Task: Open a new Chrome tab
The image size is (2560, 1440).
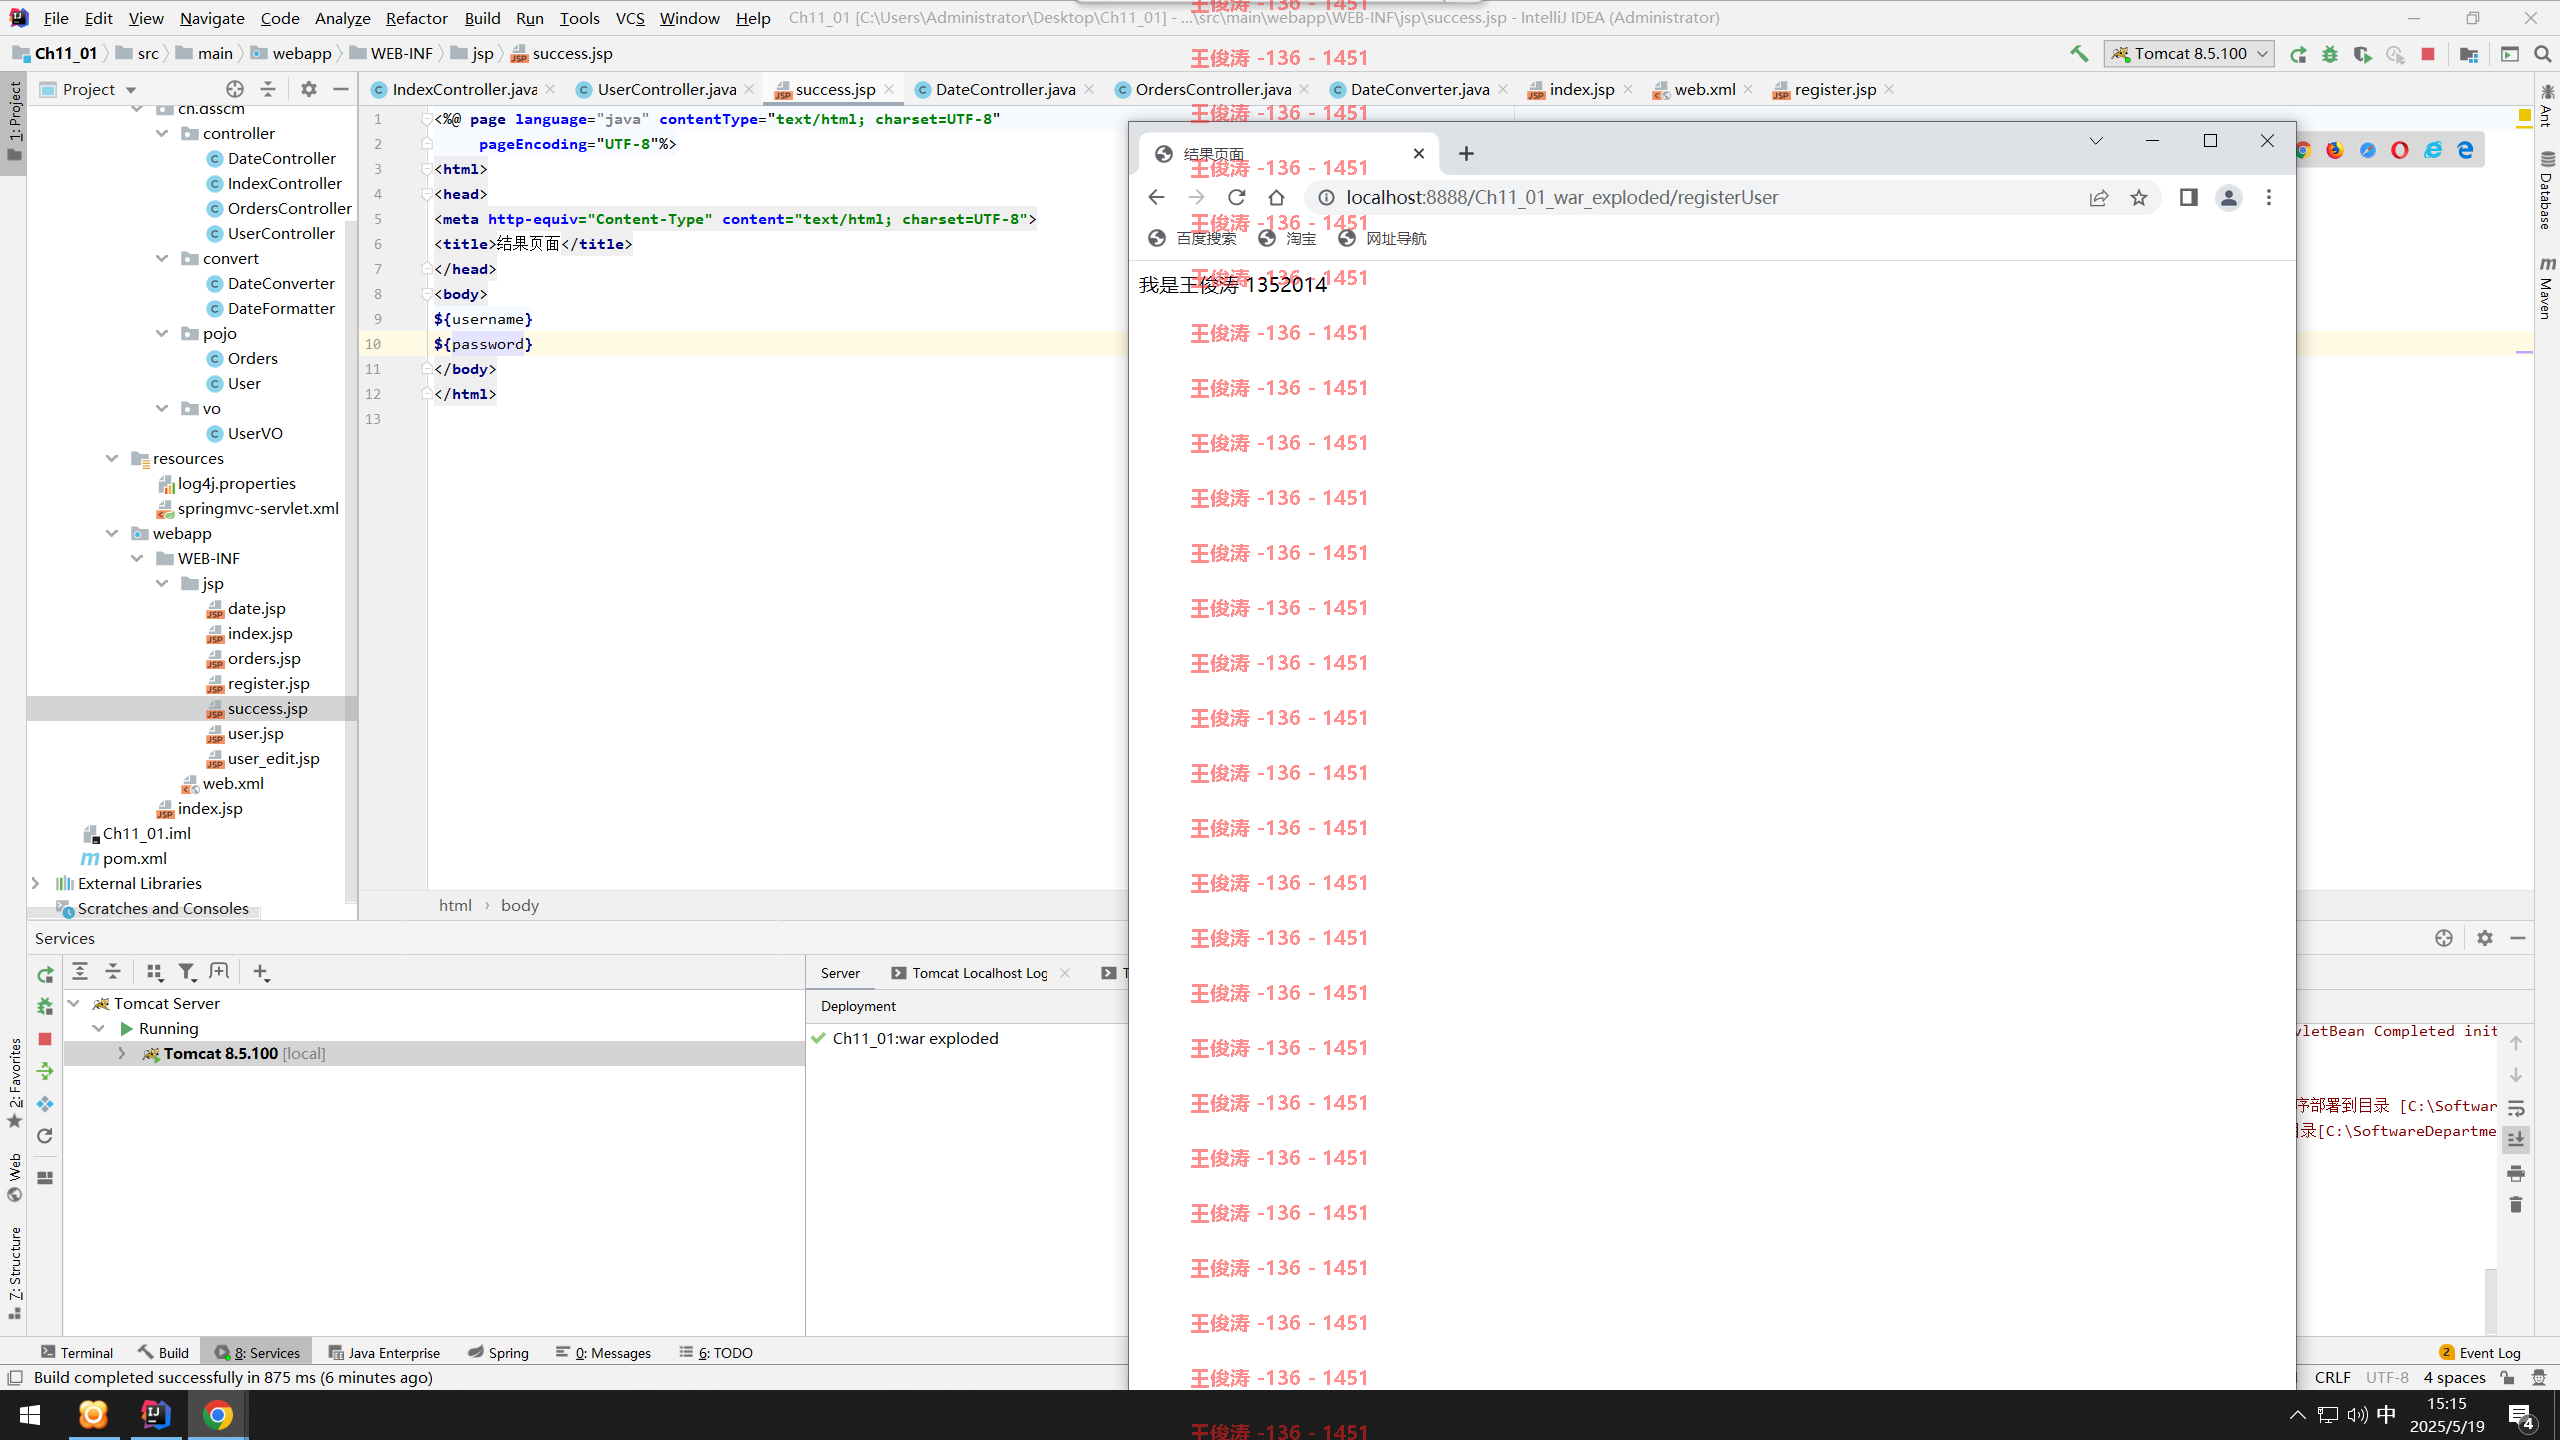Action: click(1466, 154)
